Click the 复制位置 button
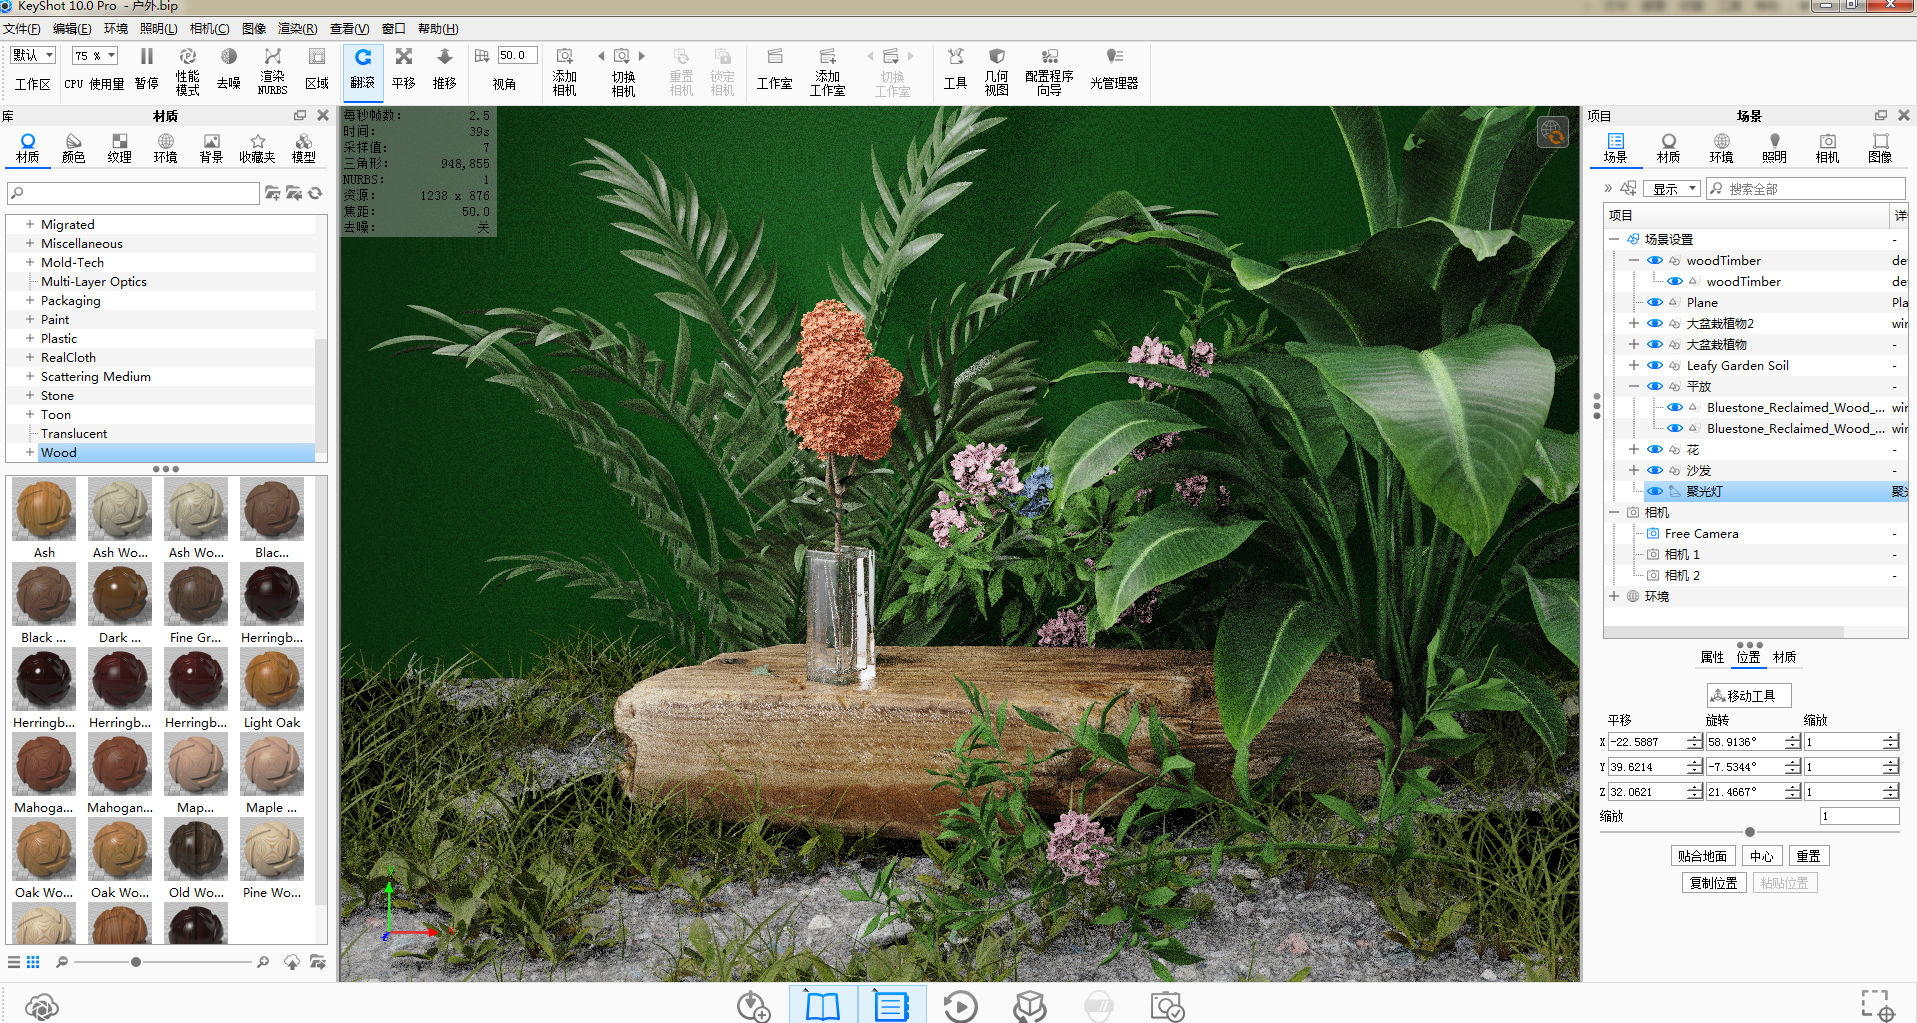The image size is (1917, 1023). pos(1714,883)
